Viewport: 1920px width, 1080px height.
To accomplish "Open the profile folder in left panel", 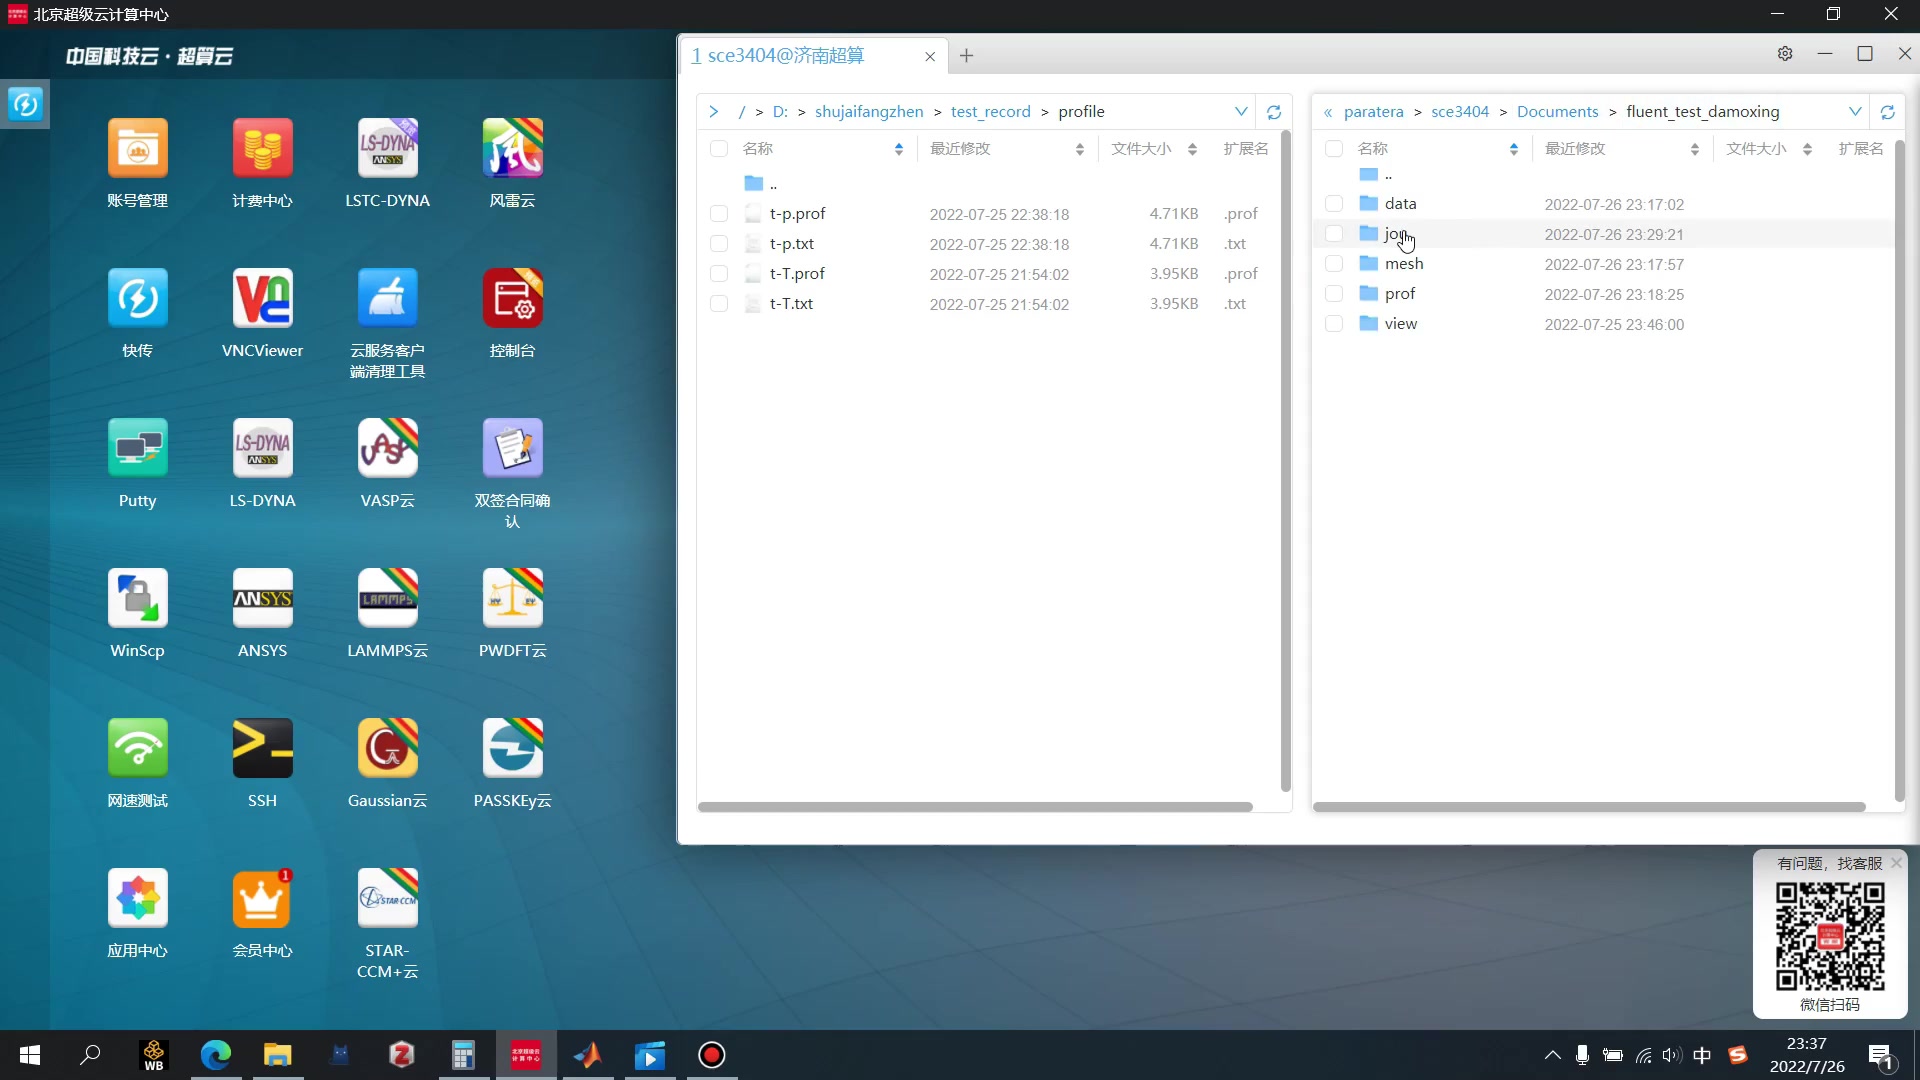I will click(x=1081, y=111).
